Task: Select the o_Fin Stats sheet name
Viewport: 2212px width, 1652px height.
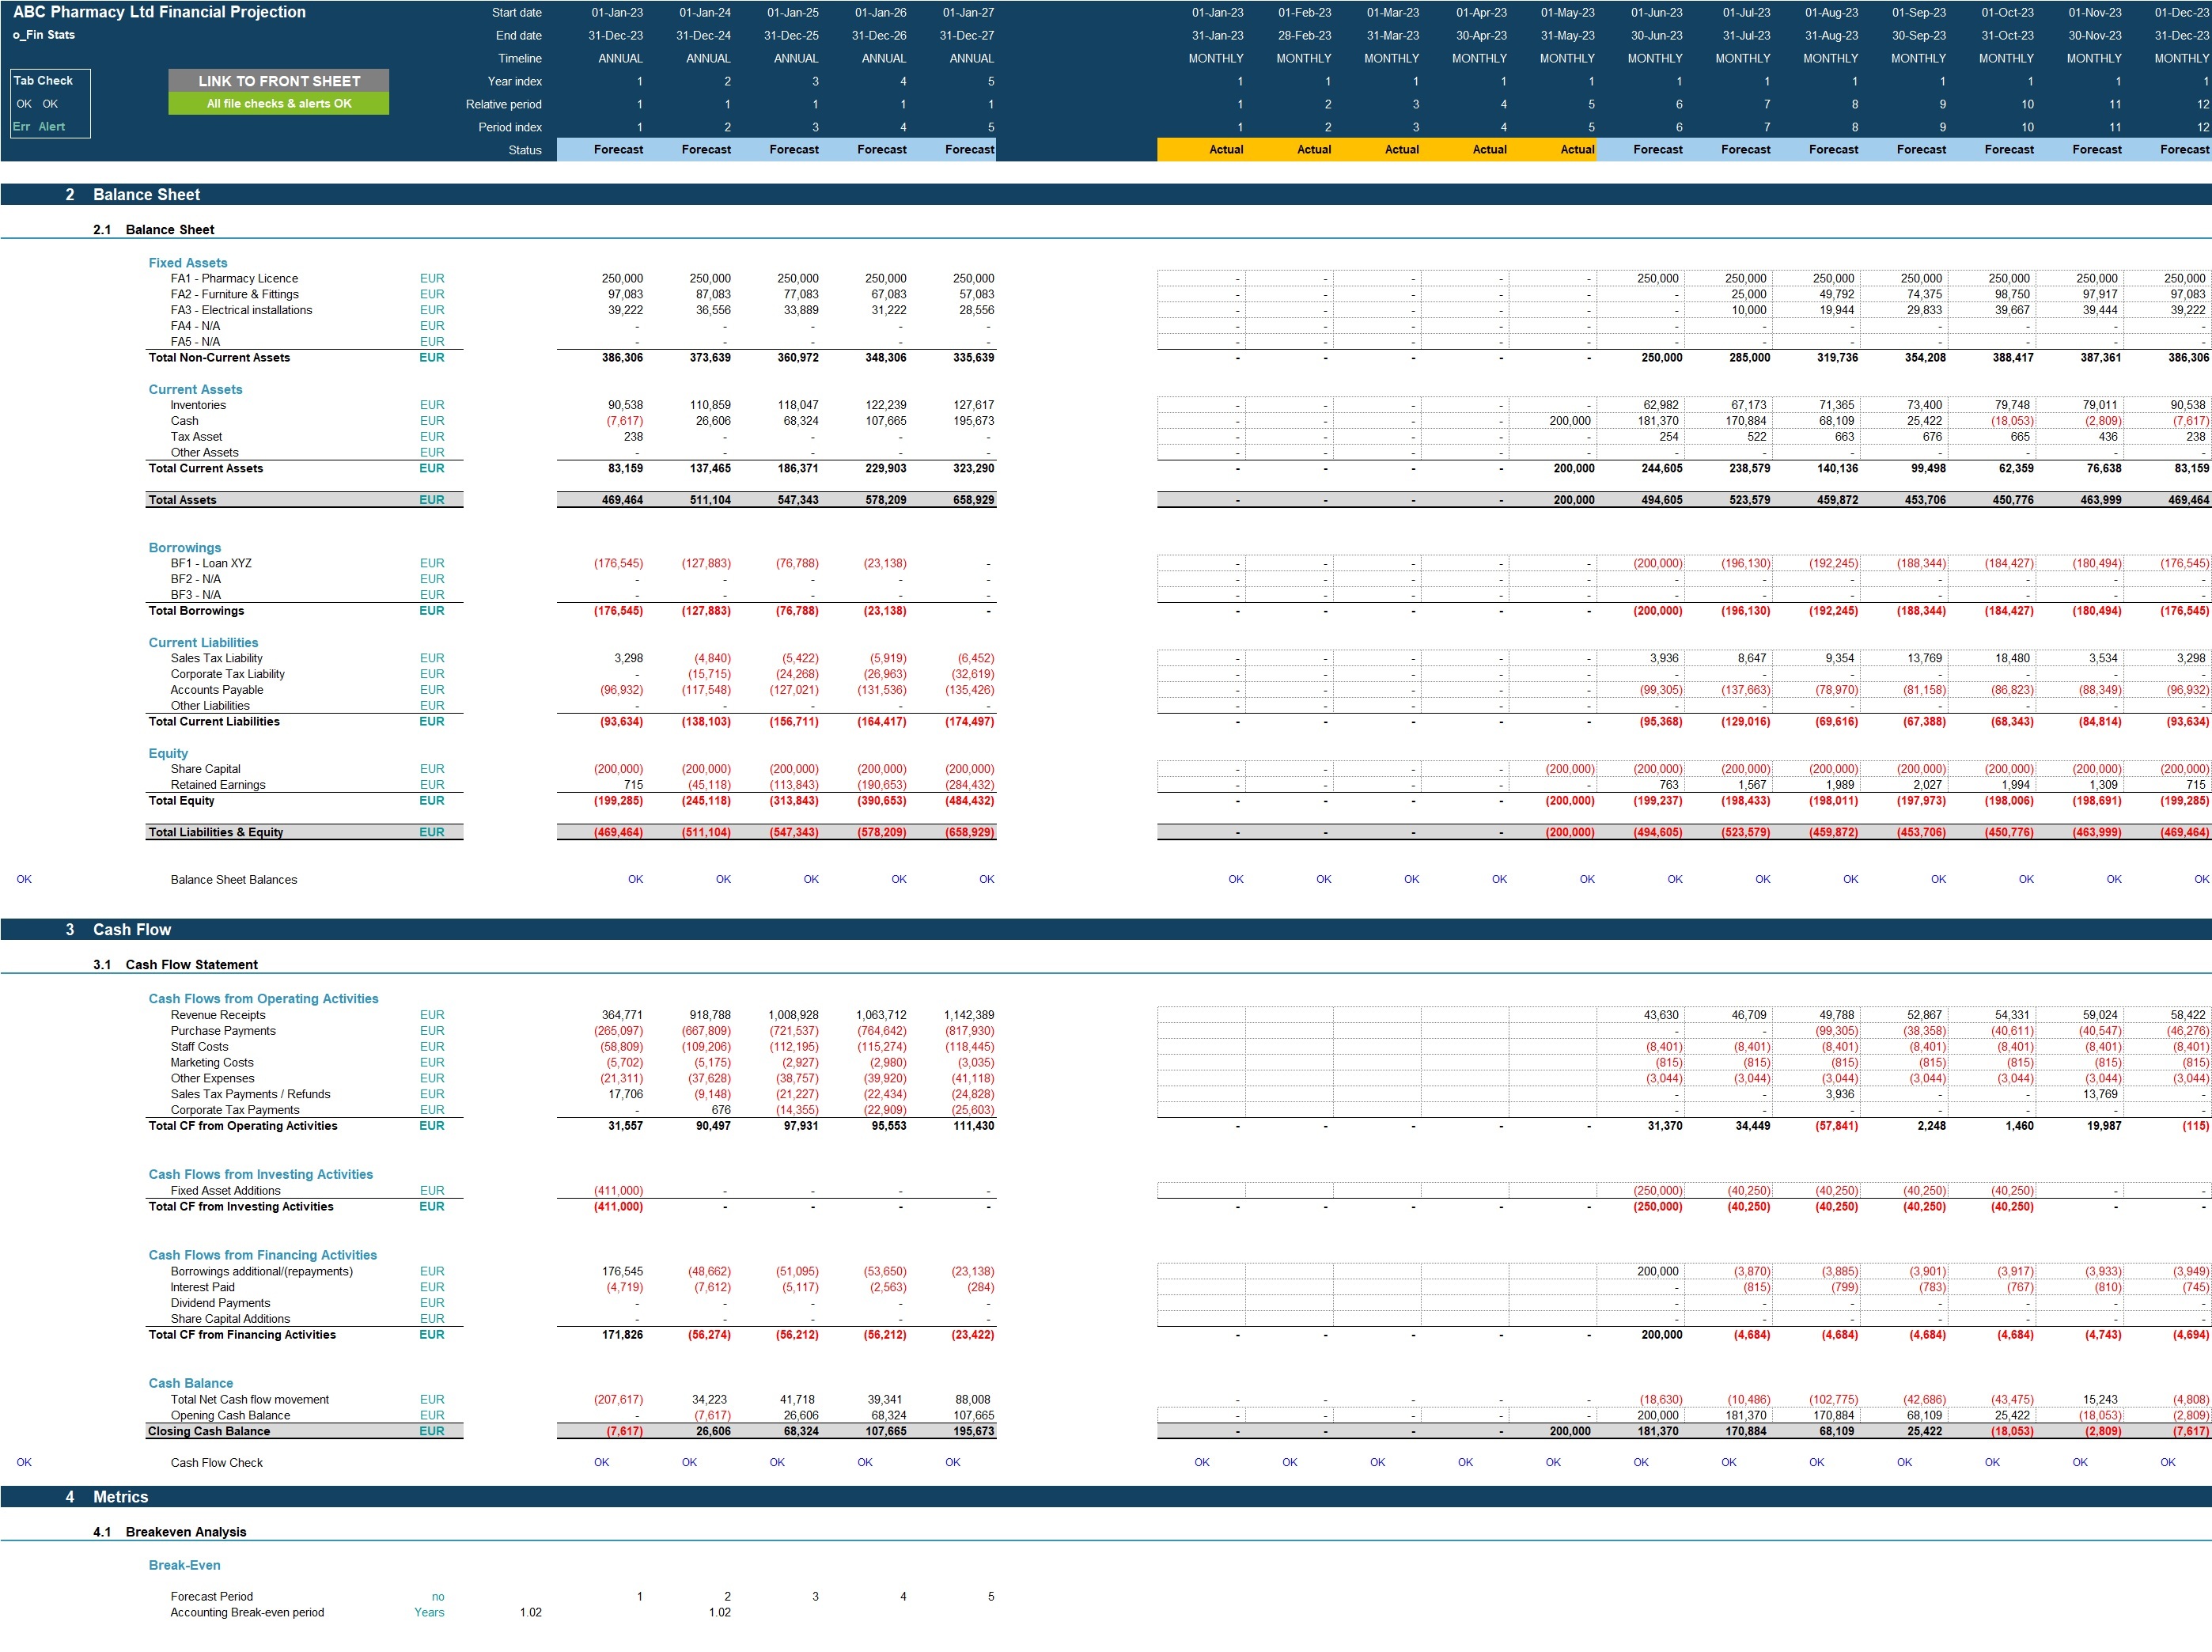Action: [x=44, y=35]
